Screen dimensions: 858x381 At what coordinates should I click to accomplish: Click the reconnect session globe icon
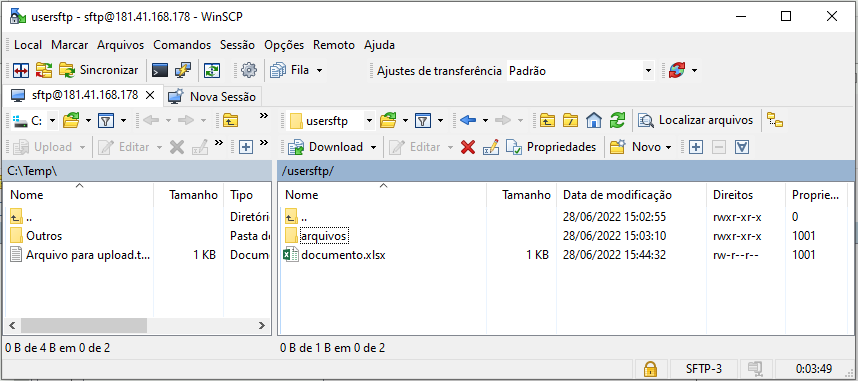pyautogui.click(x=677, y=70)
